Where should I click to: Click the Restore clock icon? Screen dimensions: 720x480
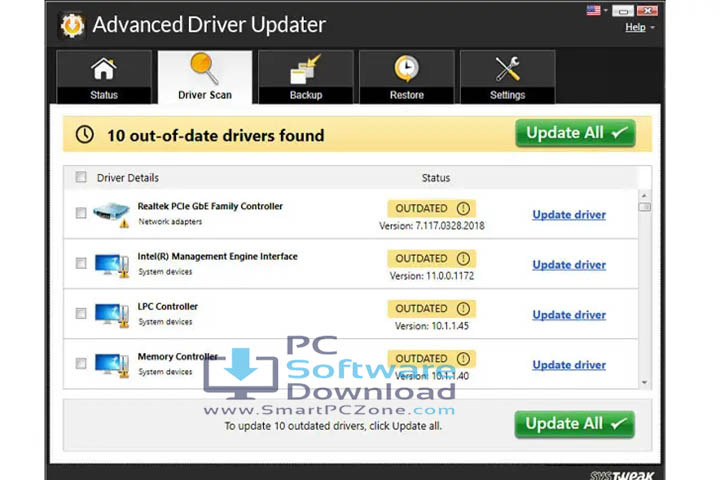(407, 69)
